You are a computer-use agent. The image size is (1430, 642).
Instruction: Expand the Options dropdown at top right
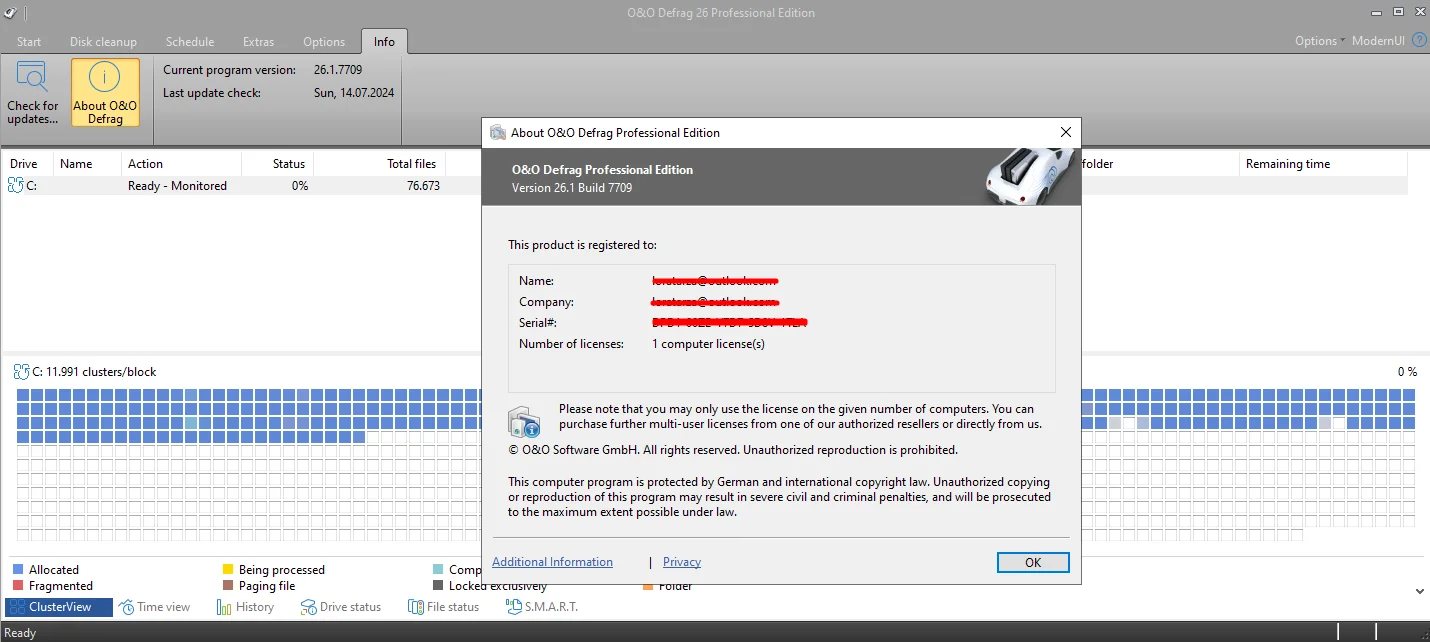coord(1320,41)
